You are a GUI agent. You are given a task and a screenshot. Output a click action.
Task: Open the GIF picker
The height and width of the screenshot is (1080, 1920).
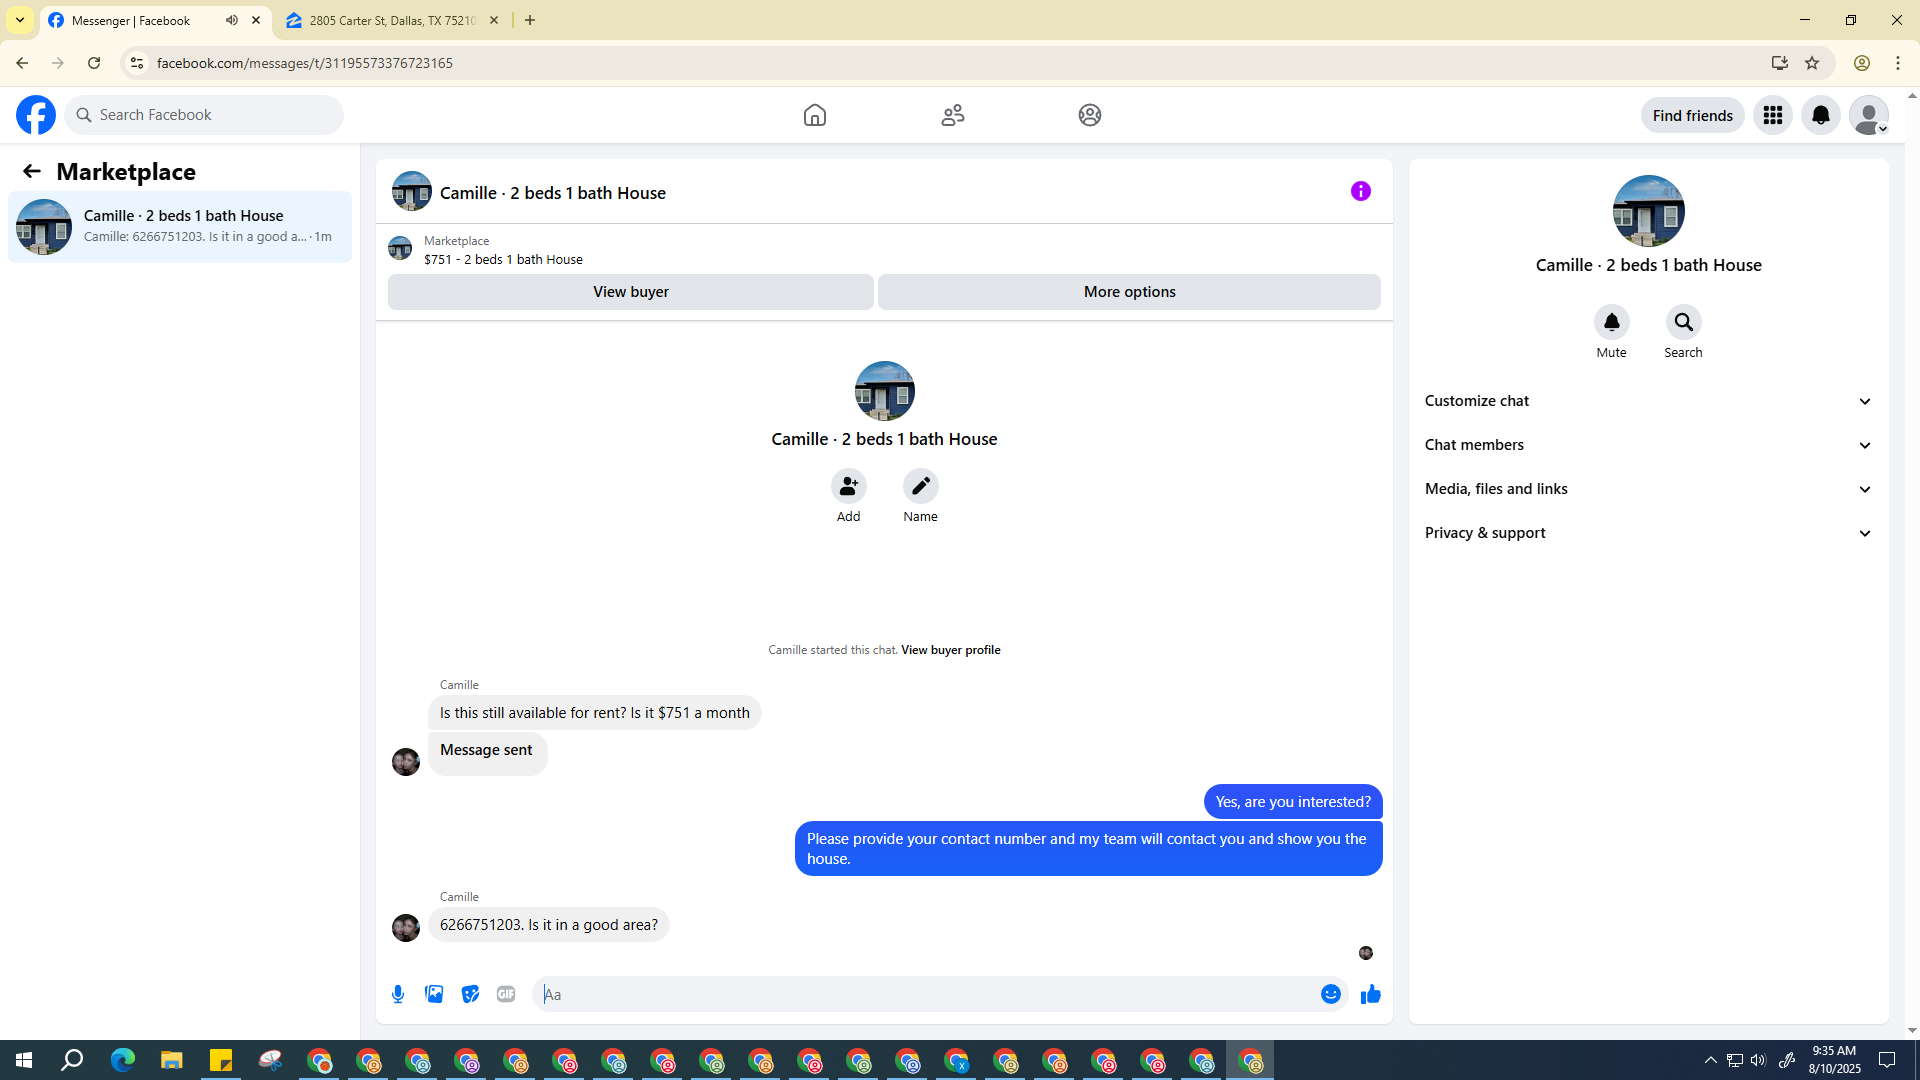(506, 994)
